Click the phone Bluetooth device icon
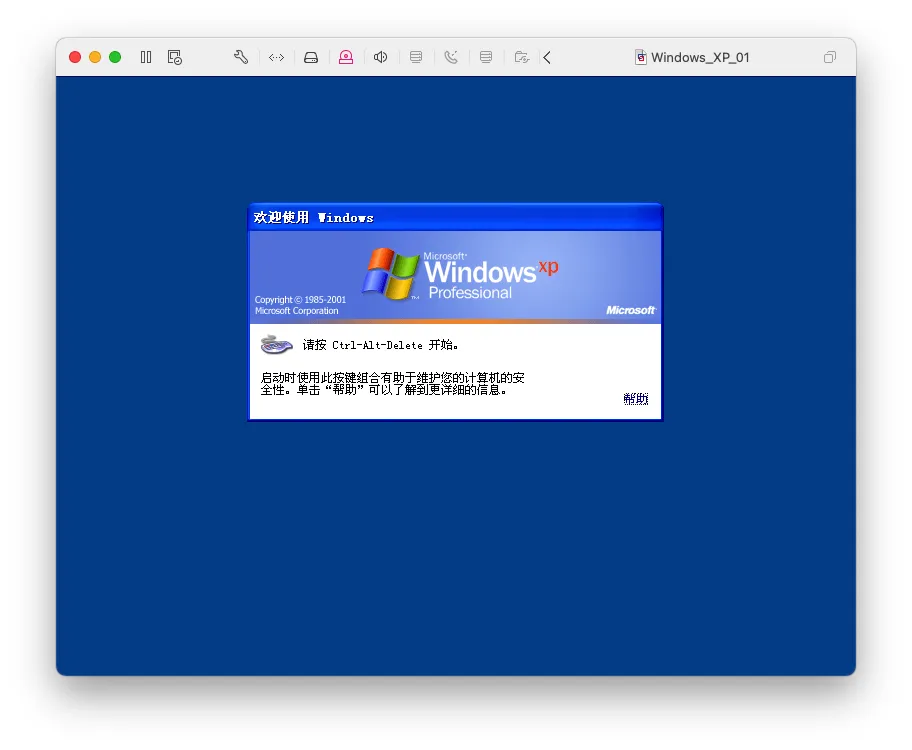The width and height of the screenshot is (912, 750). 451,57
